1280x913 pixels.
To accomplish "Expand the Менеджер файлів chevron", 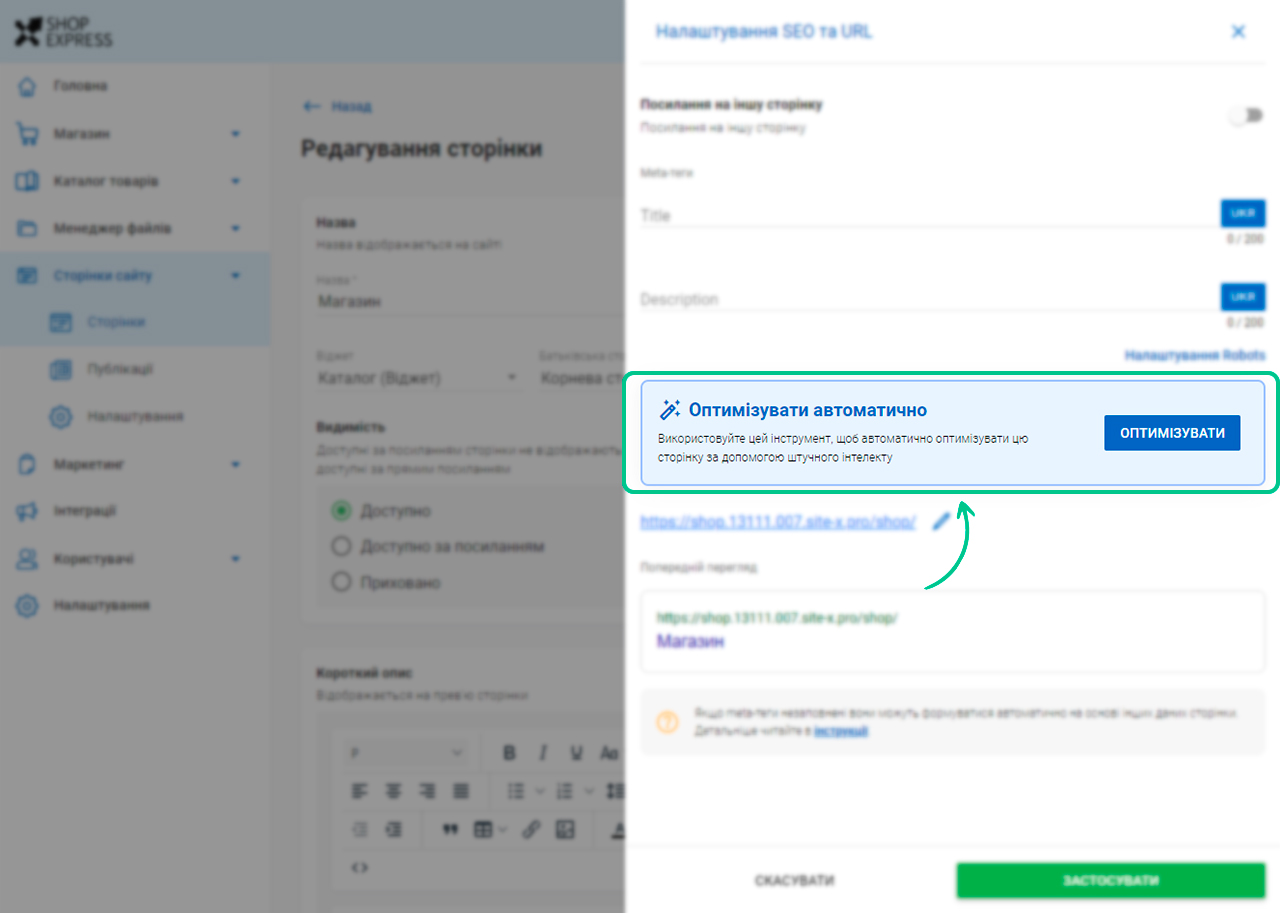I will 236,229.
